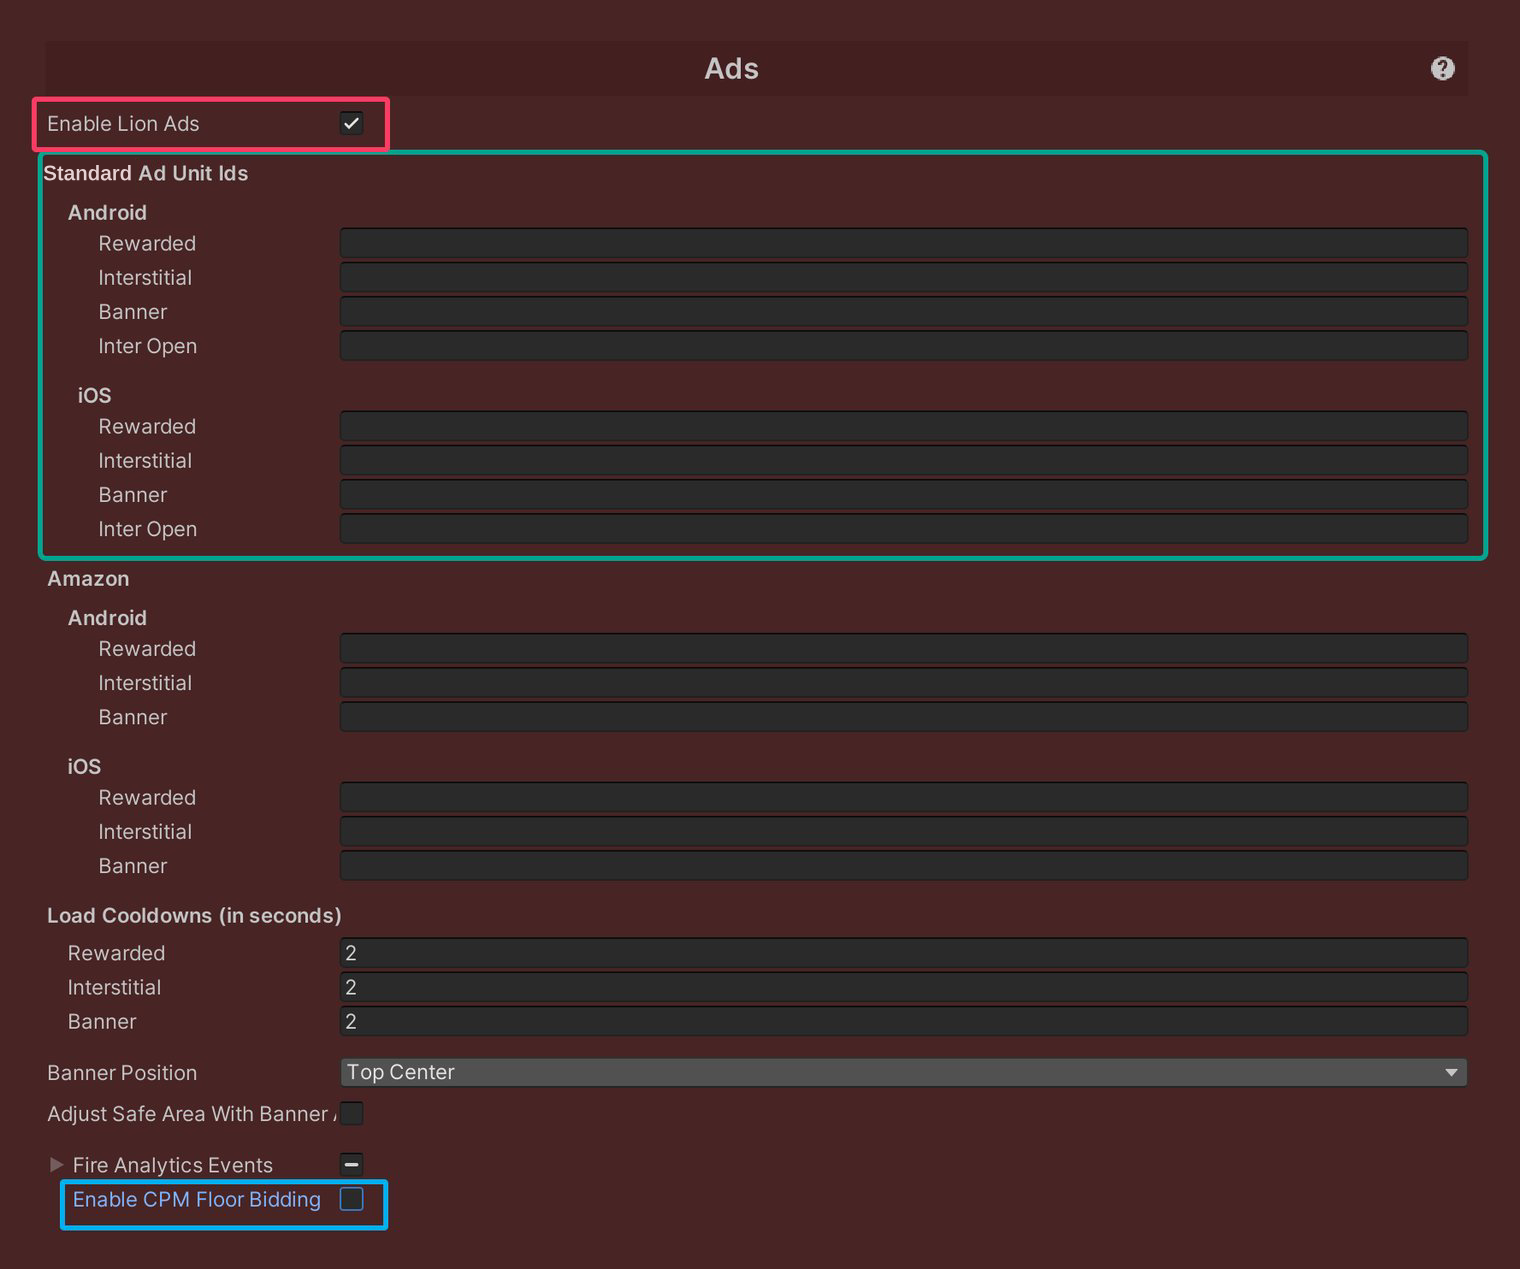Focus Banner load cooldown value field

point(902,1021)
